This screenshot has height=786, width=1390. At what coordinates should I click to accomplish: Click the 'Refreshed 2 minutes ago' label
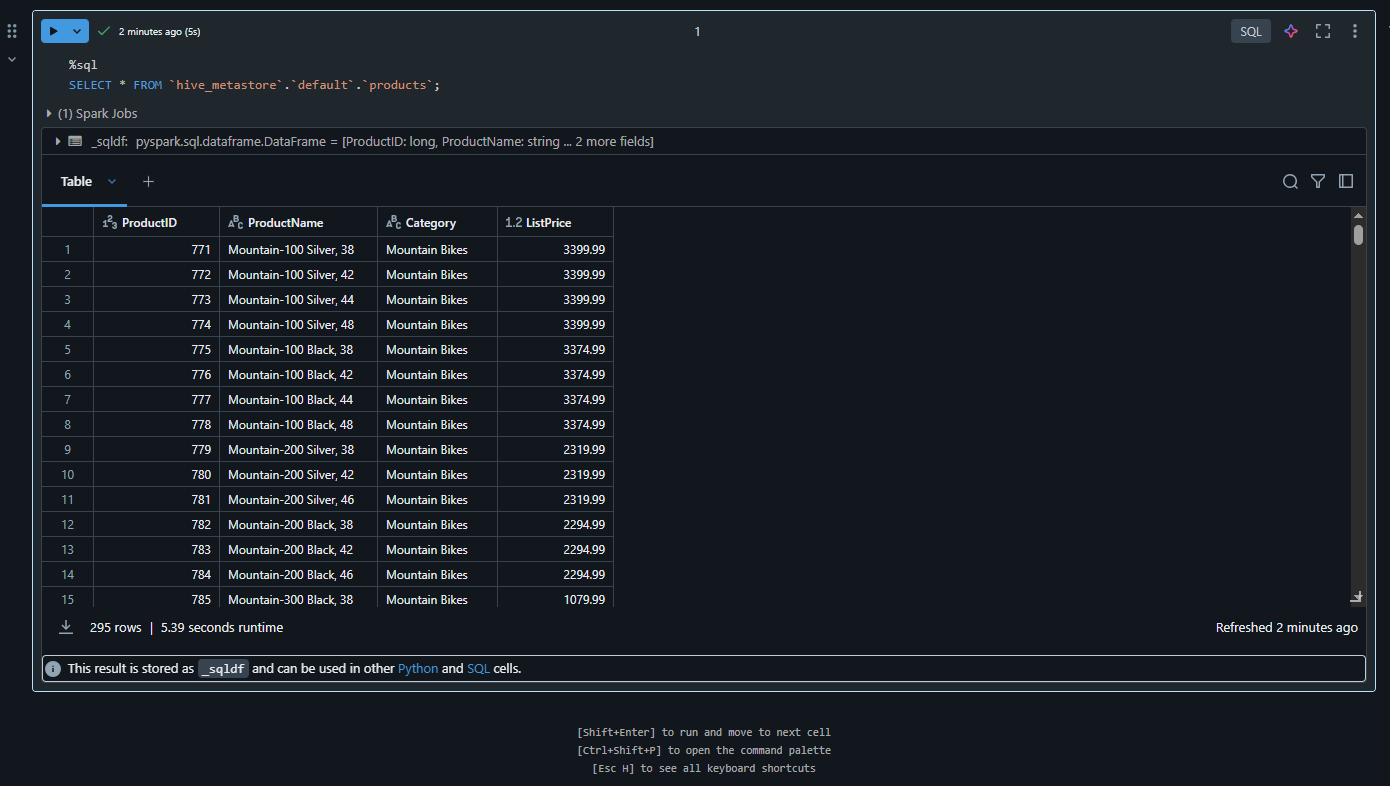click(x=1286, y=627)
